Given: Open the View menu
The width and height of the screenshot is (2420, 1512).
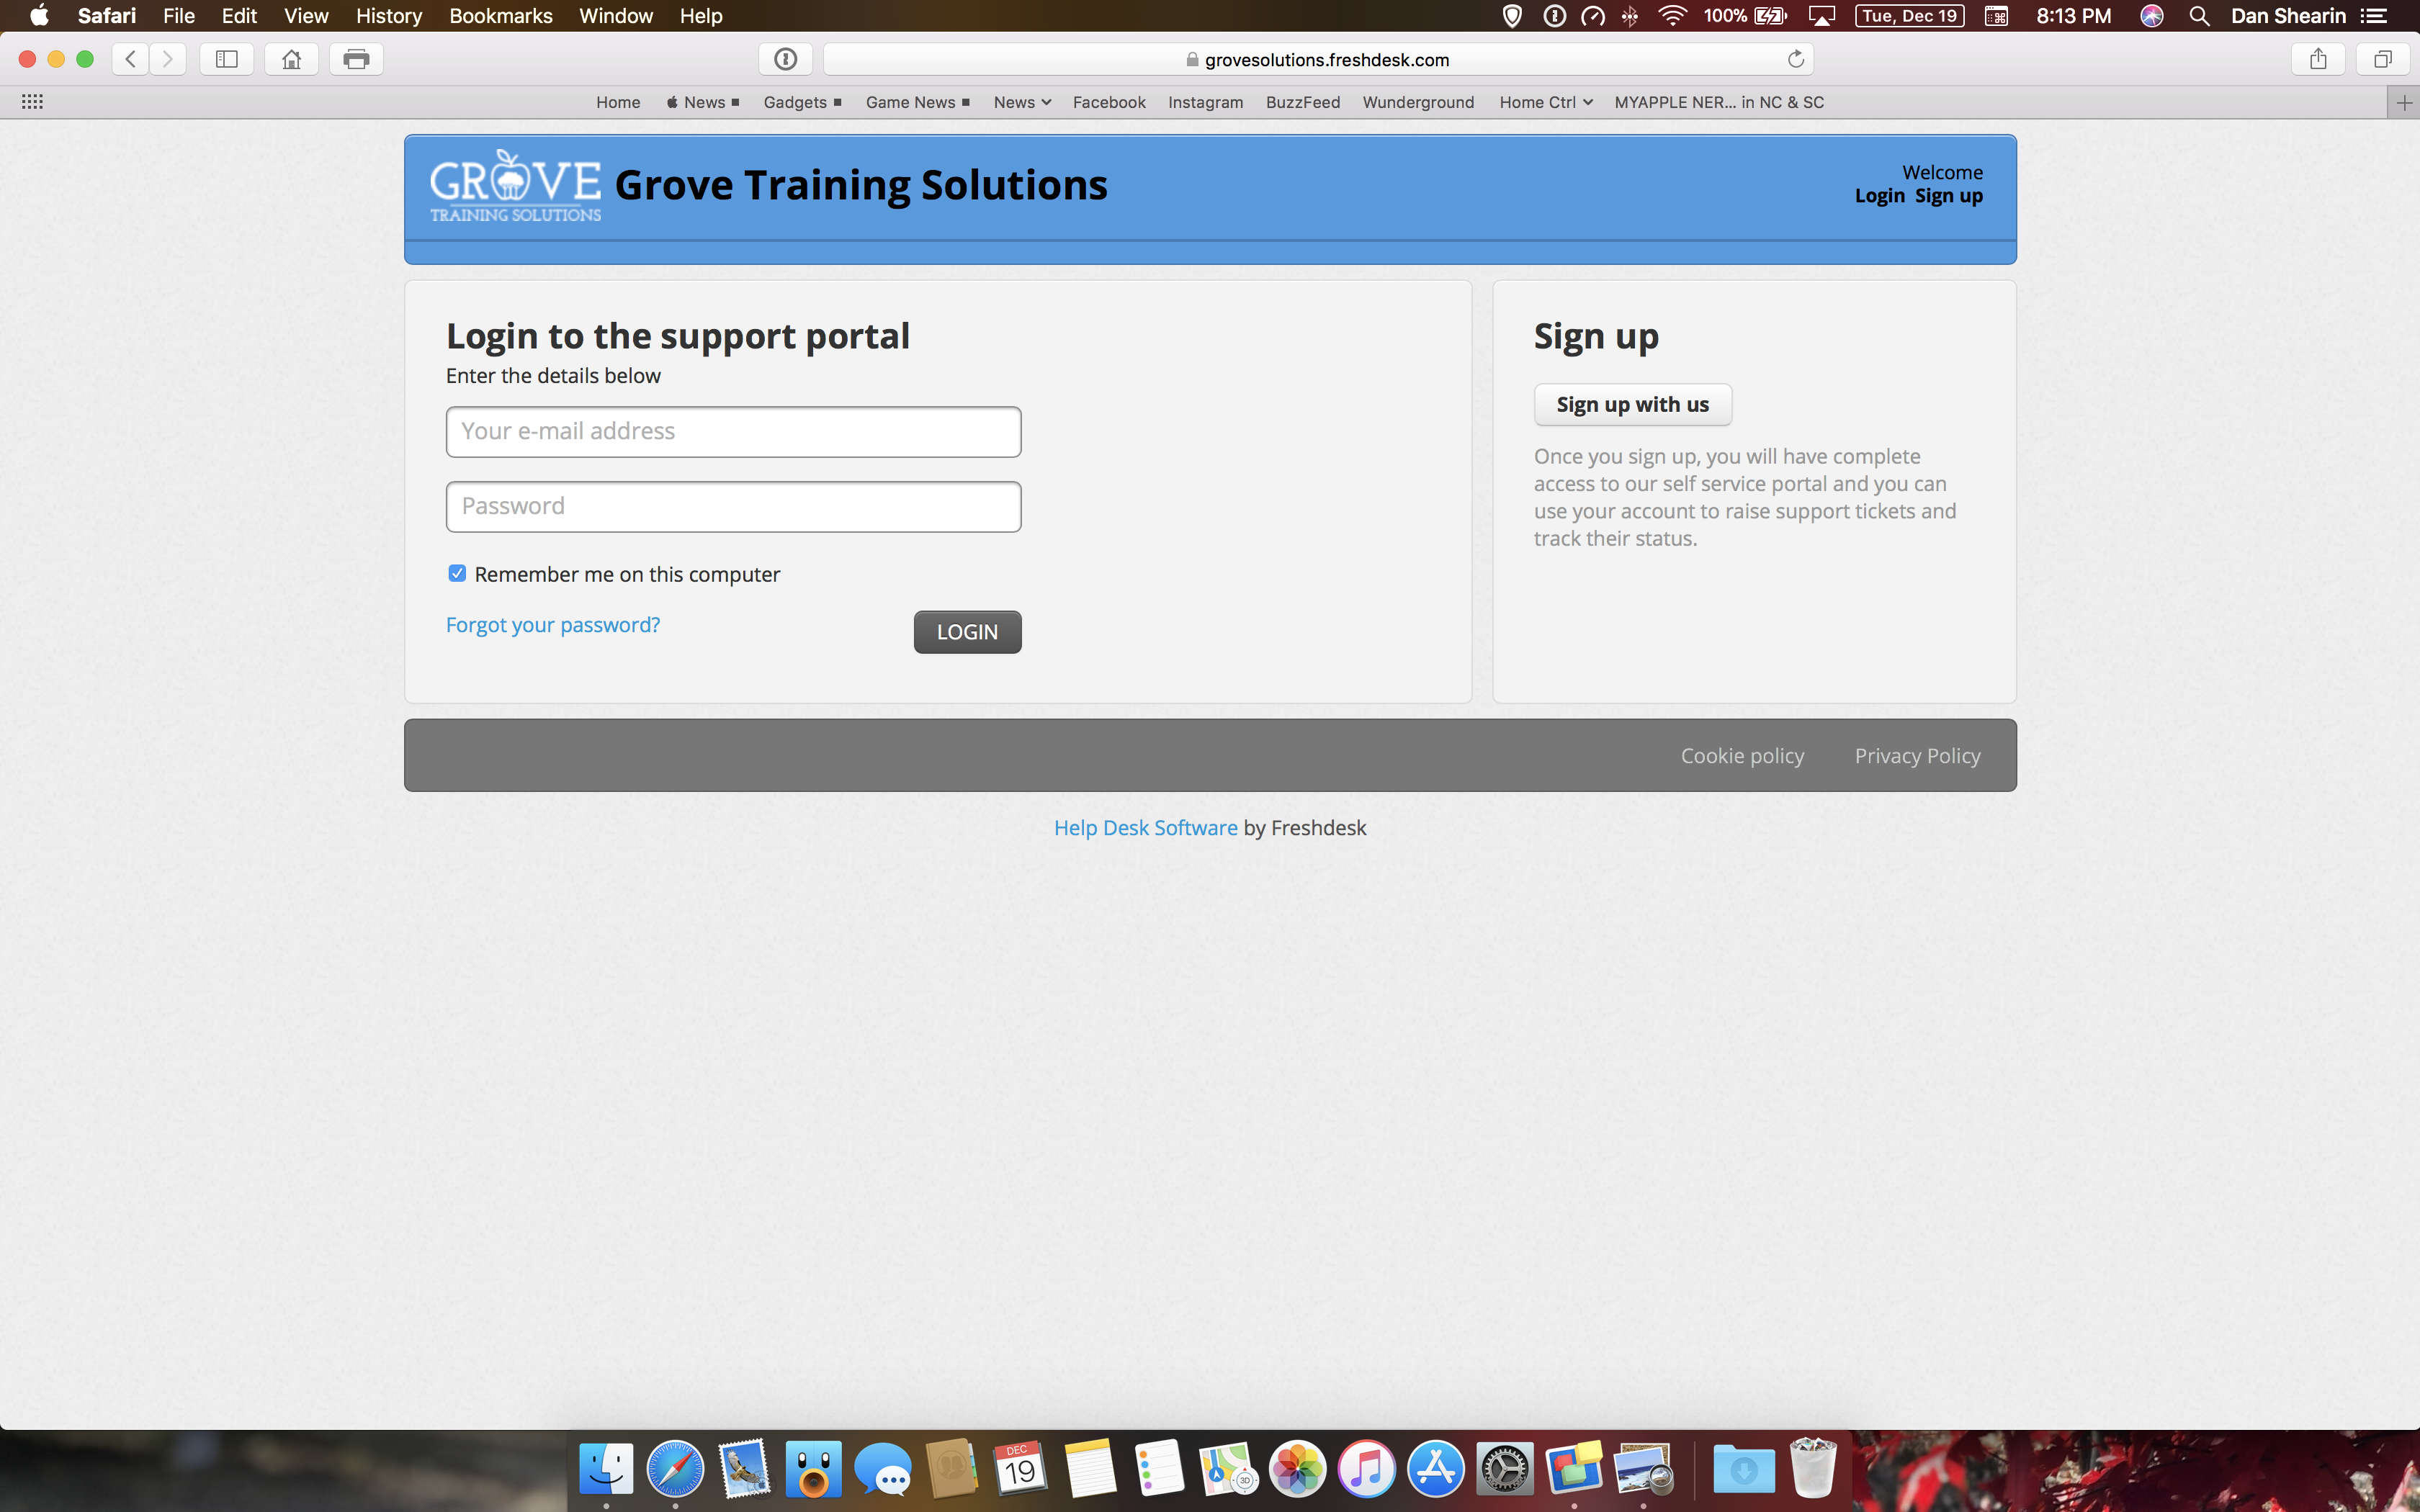Looking at the screenshot, I should click(x=306, y=16).
